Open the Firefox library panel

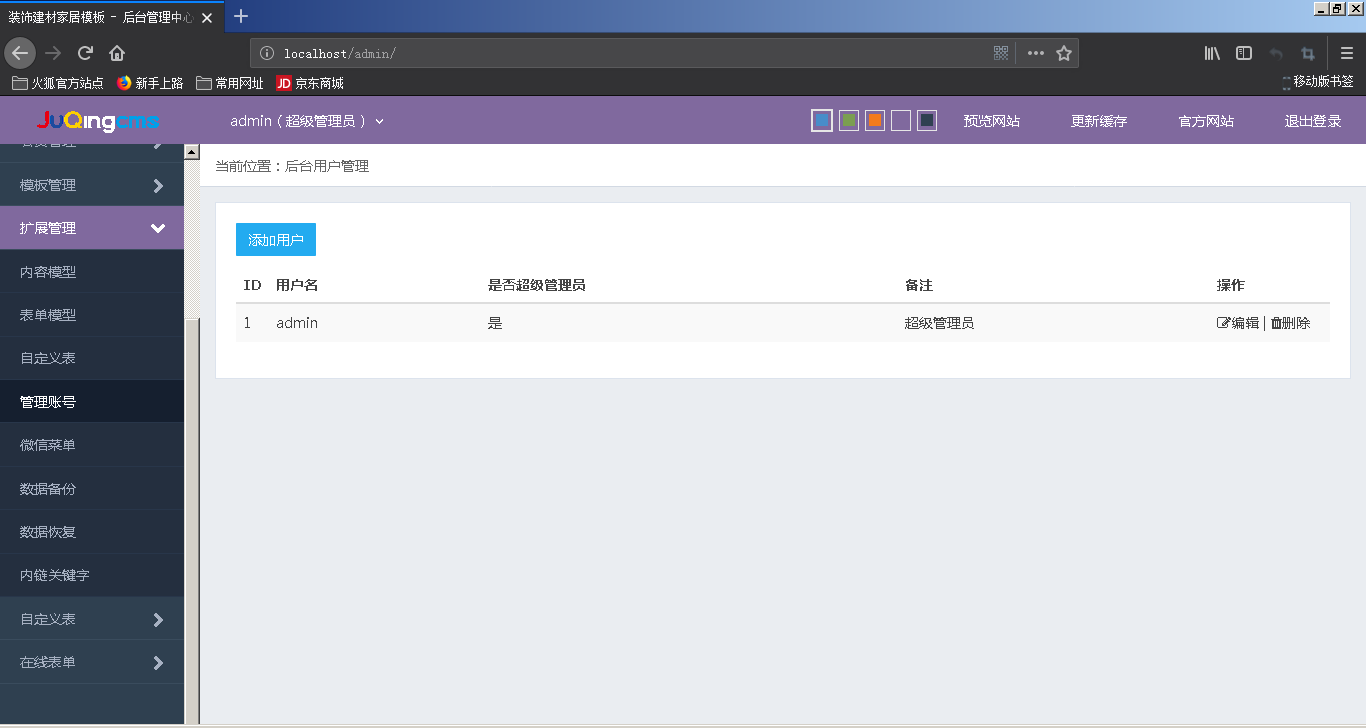pyautogui.click(x=1212, y=53)
